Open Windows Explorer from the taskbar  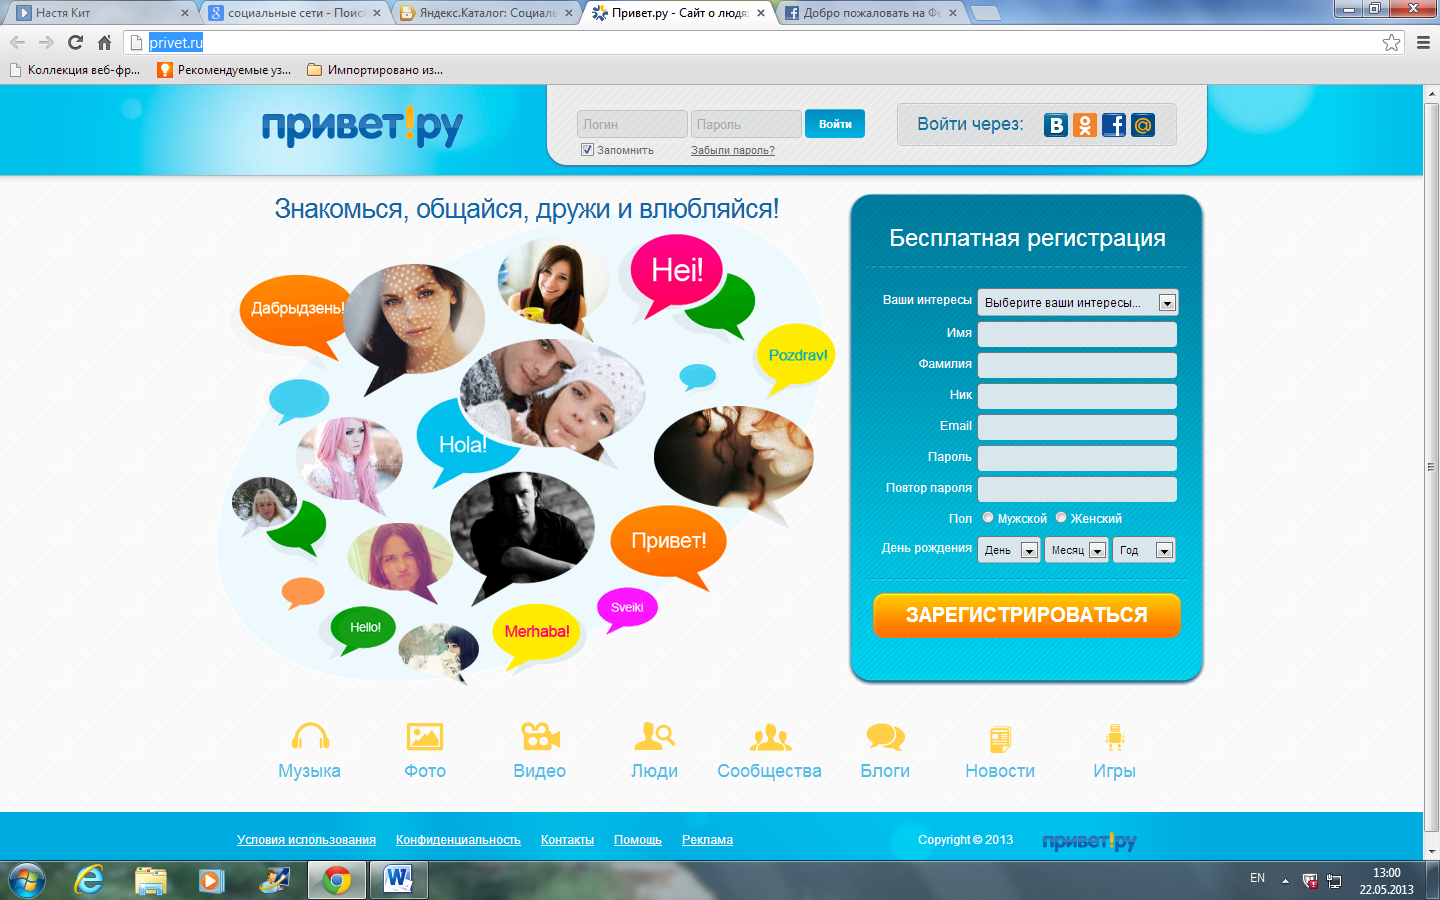[151, 880]
